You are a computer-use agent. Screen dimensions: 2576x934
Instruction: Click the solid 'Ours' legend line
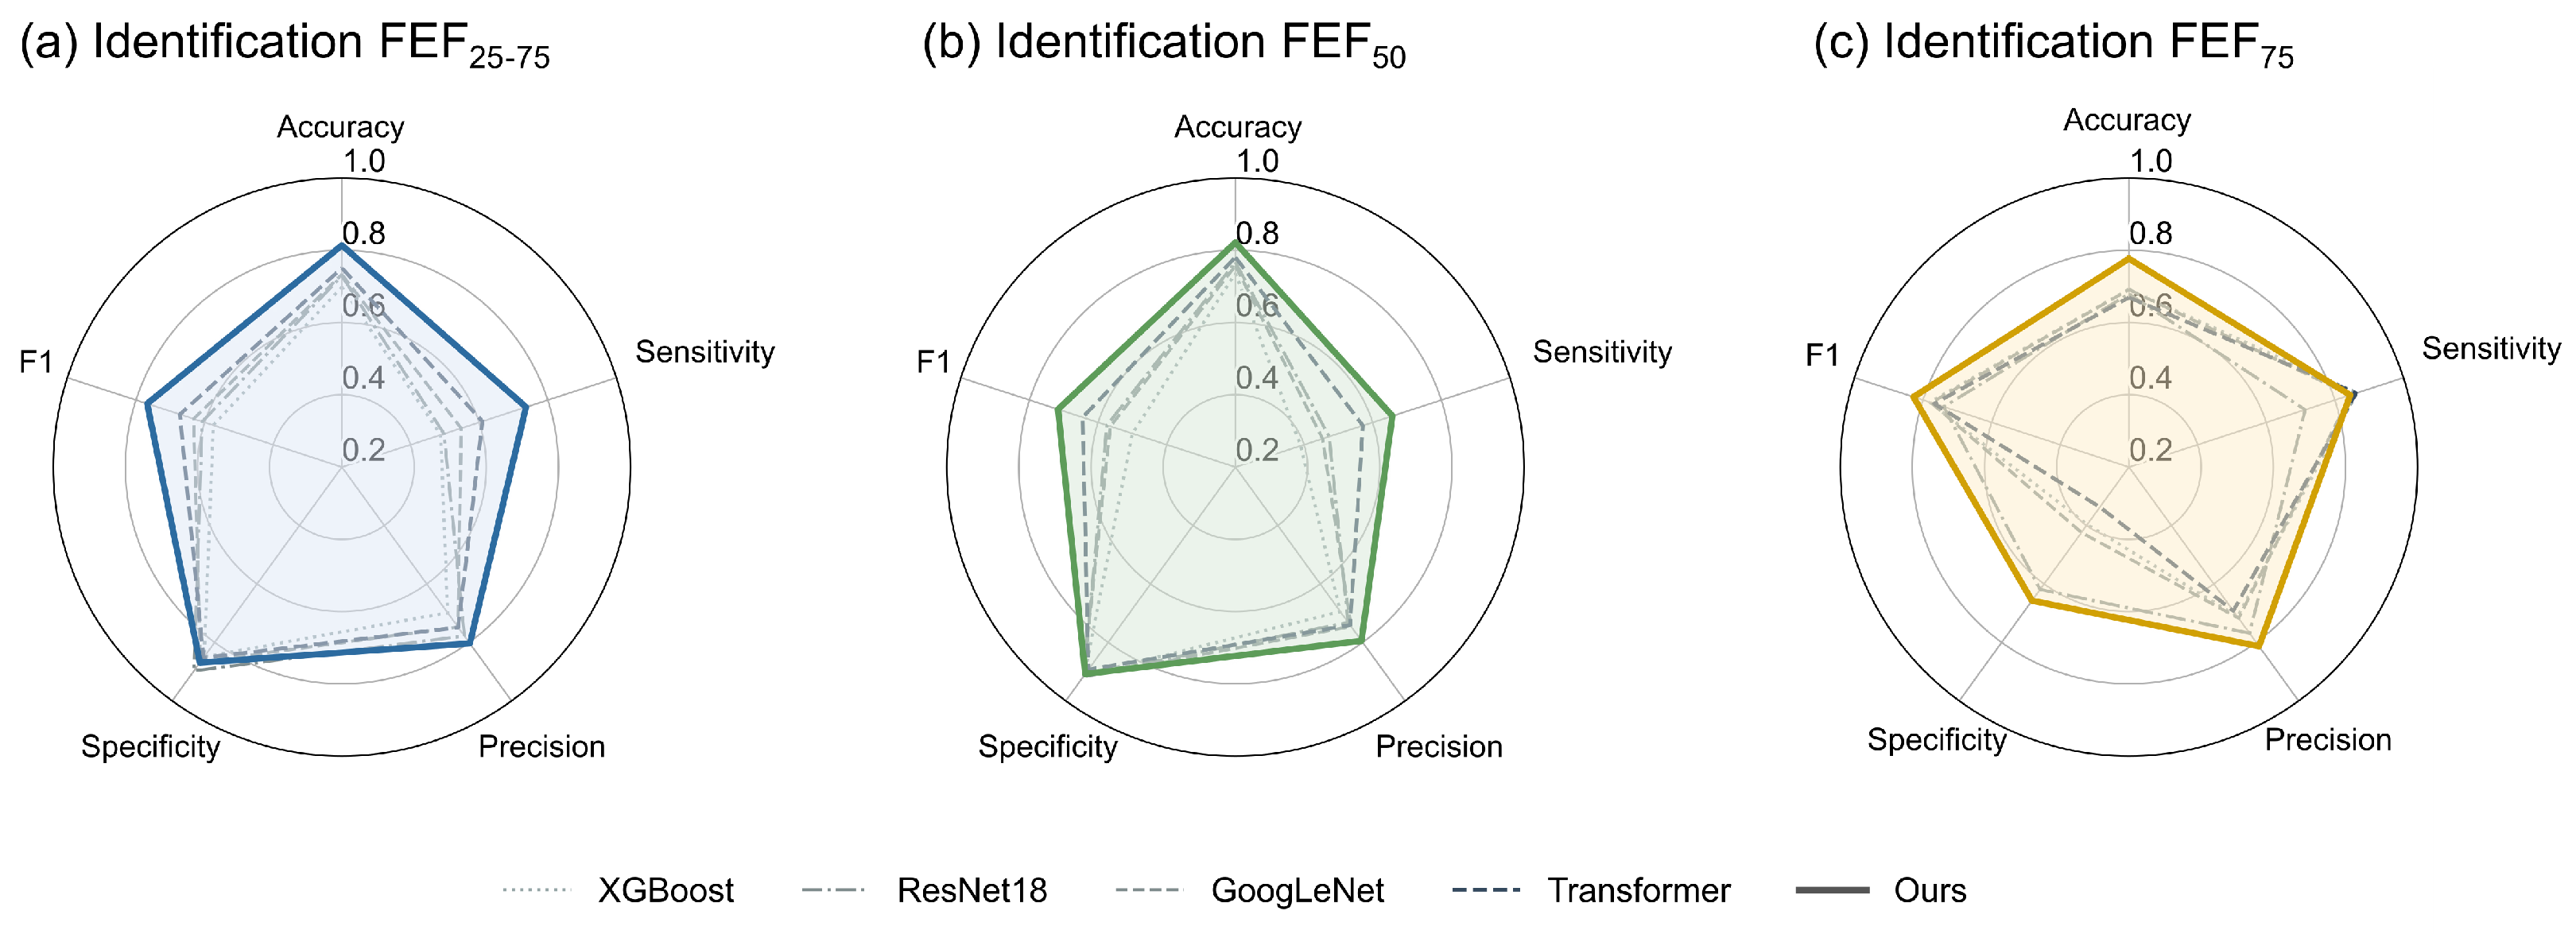pos(1832,890)
